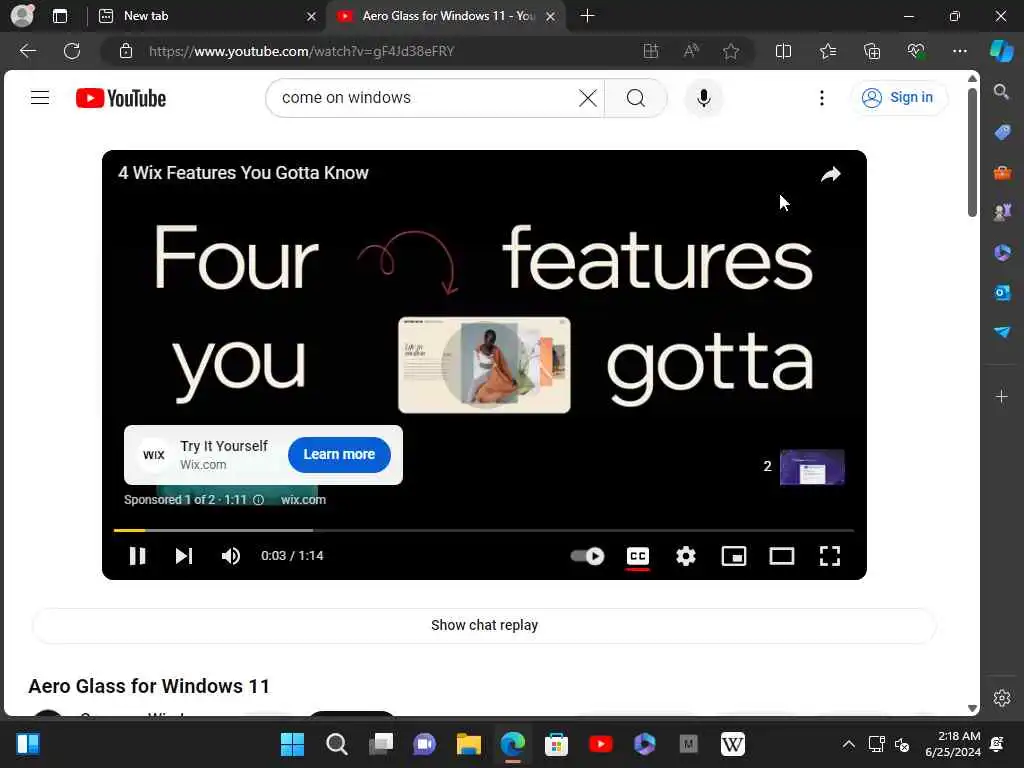
Task: Switch to theater mode
Action: 782,556
